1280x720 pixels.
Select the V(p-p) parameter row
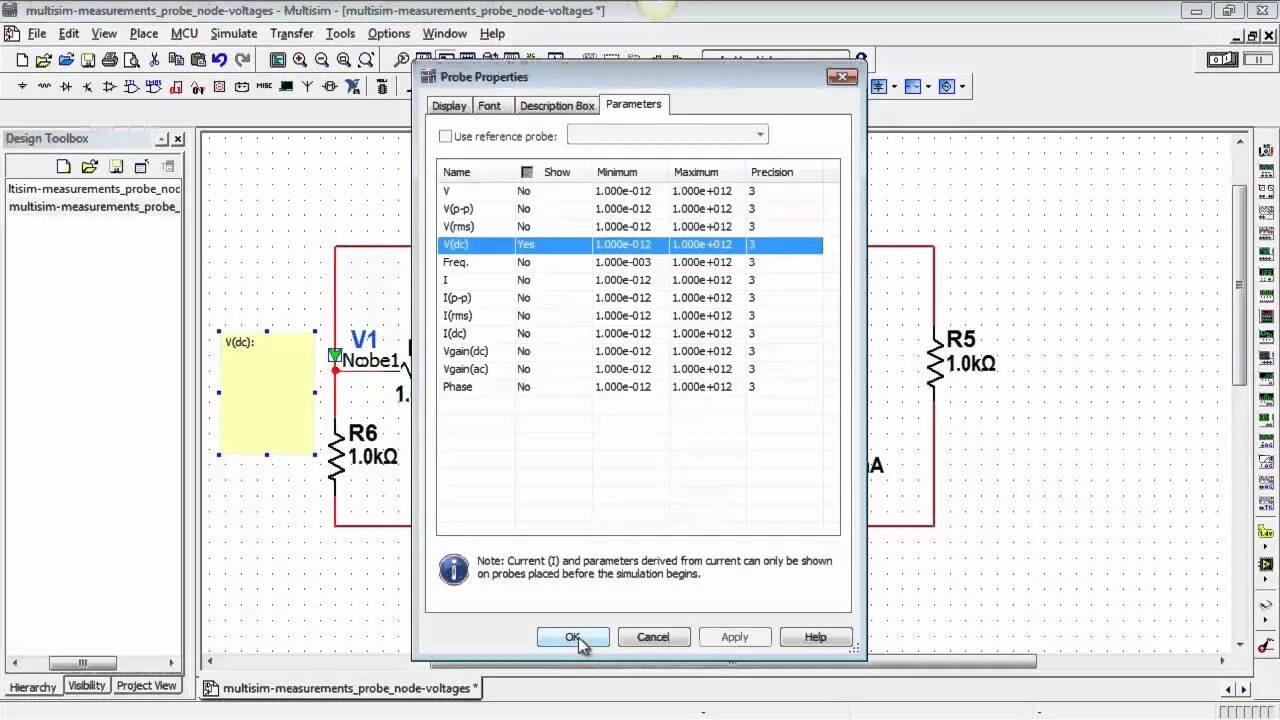pyautogui.click(x=630, y=209)
